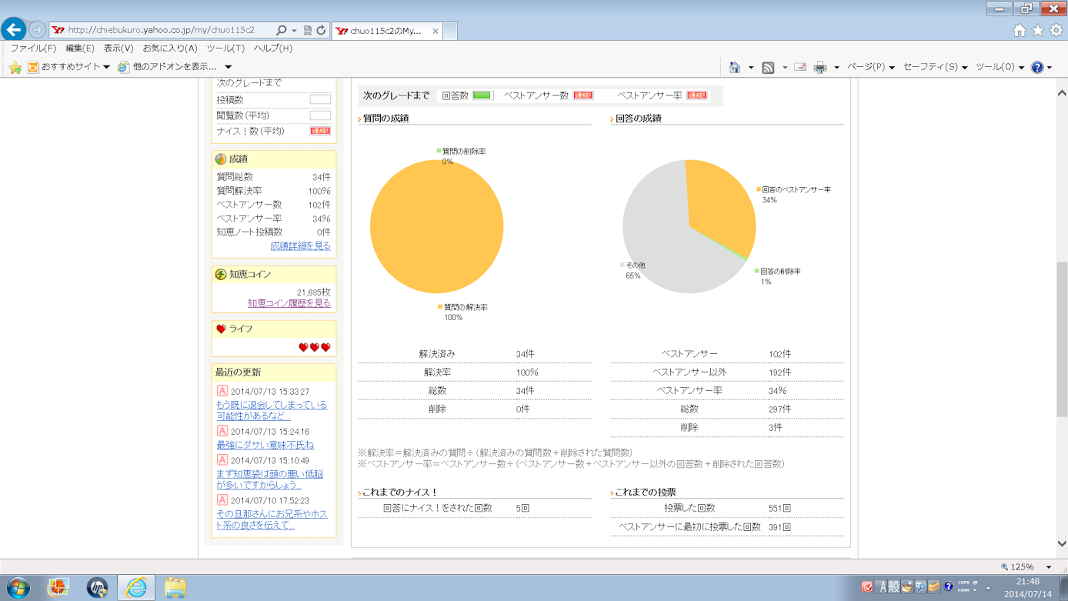1068x601 pixels.
Task: Close the chuo115c2 My tab
Action: tap(435, 31)
